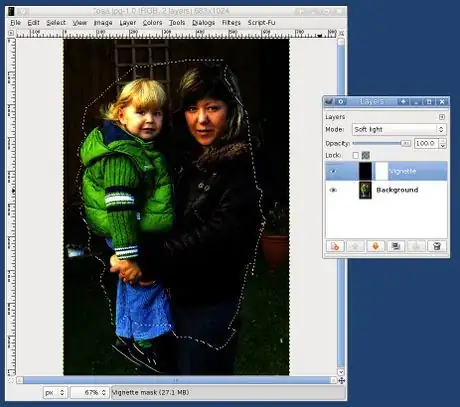Click the vertical scrollbar down arrow

click(x=341, y=372)
